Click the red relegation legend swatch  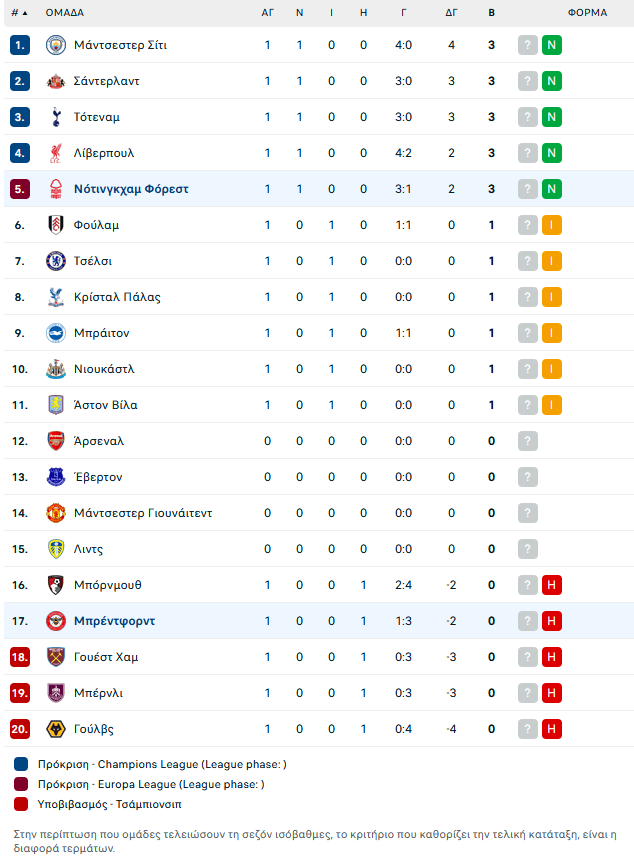[22, 803]
